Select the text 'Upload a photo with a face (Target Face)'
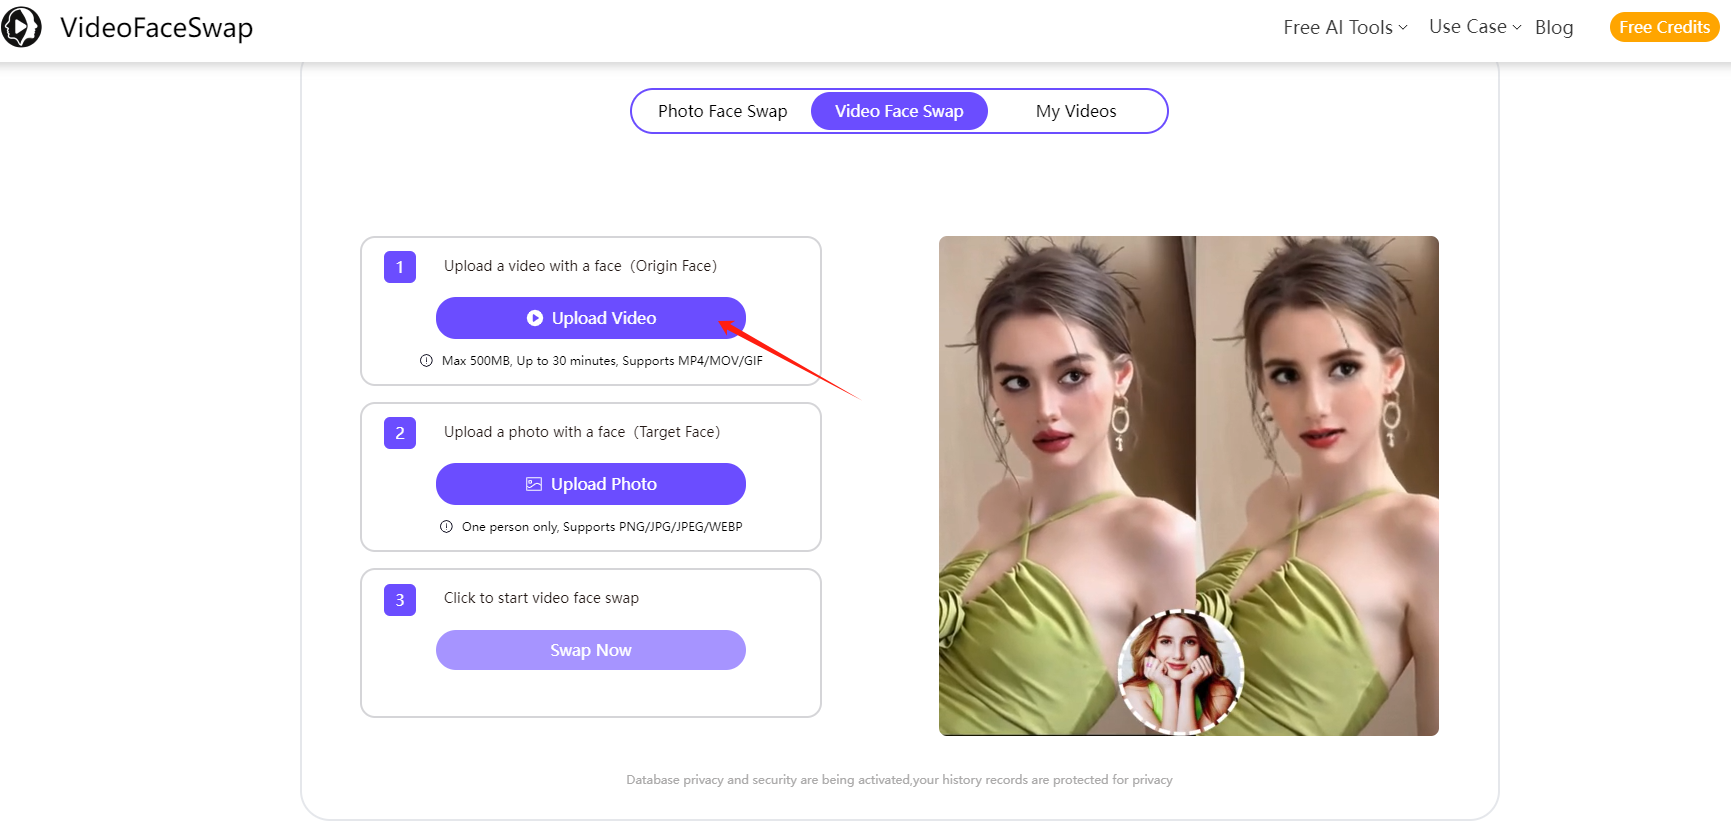The height and width of the screenshot is (822, 1731). click(582, 432)
